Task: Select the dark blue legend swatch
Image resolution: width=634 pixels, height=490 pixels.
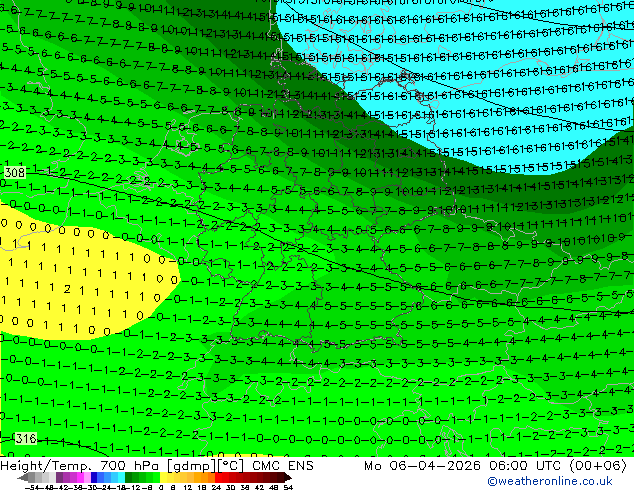Action: [94, 478]
